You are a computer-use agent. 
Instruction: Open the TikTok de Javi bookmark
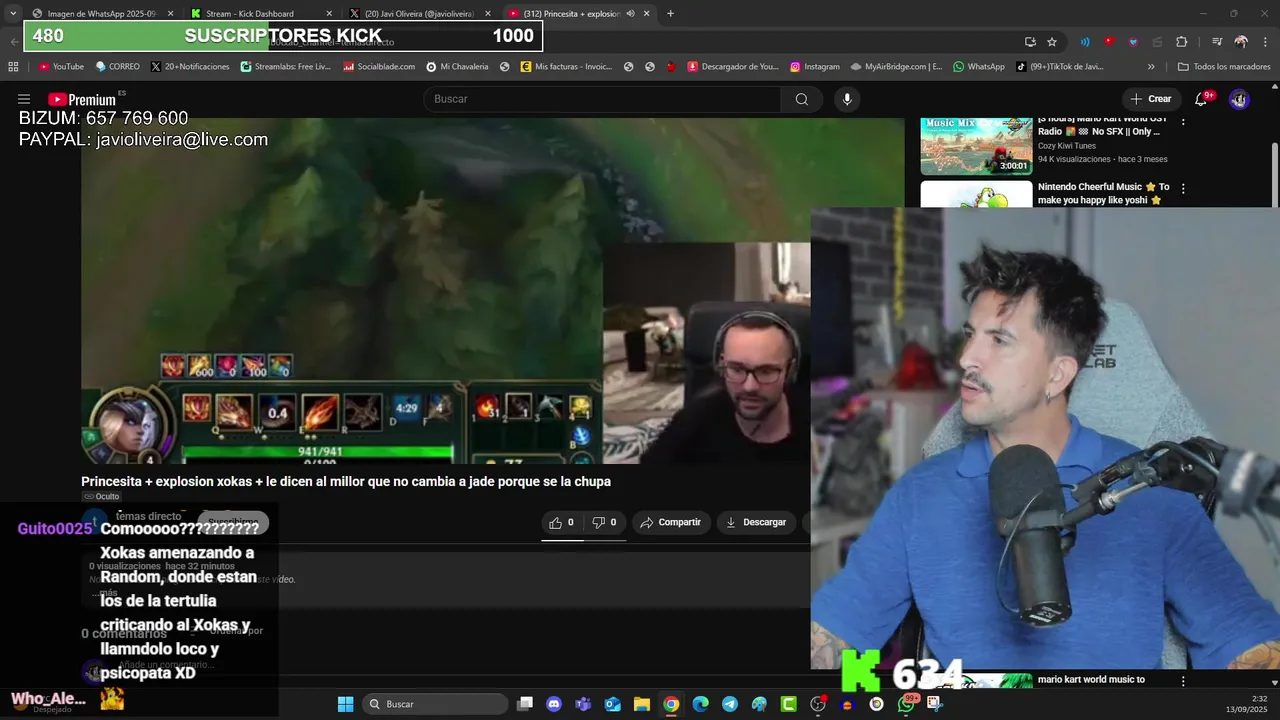1060,67
